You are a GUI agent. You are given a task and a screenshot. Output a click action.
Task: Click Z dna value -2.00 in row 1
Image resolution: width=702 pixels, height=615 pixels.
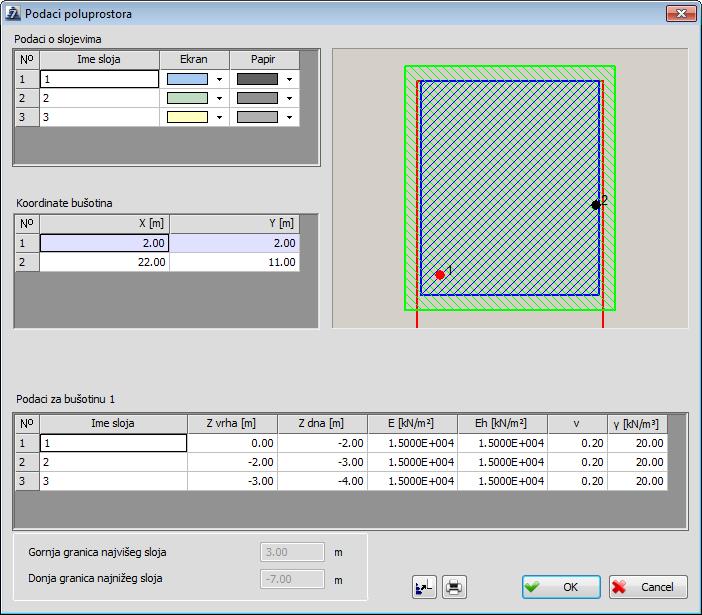click(322, 443)
